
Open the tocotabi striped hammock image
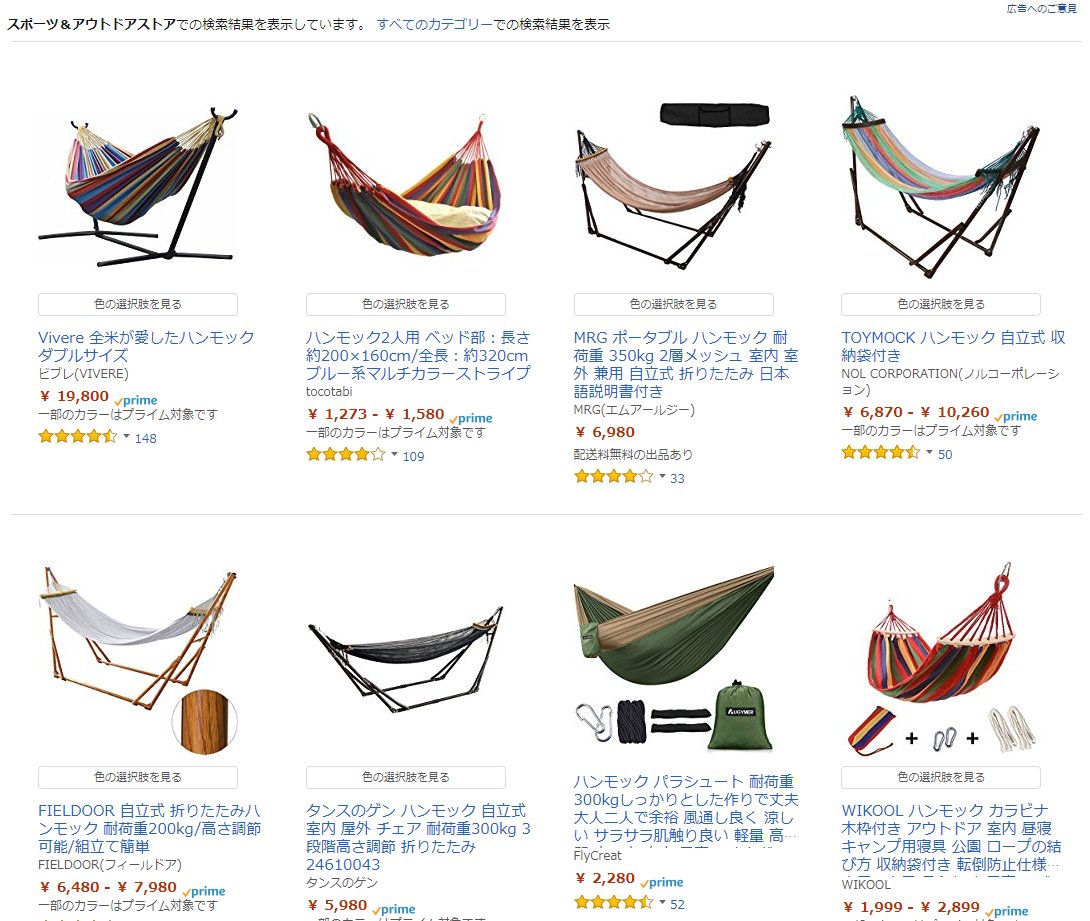click(405, 186)
